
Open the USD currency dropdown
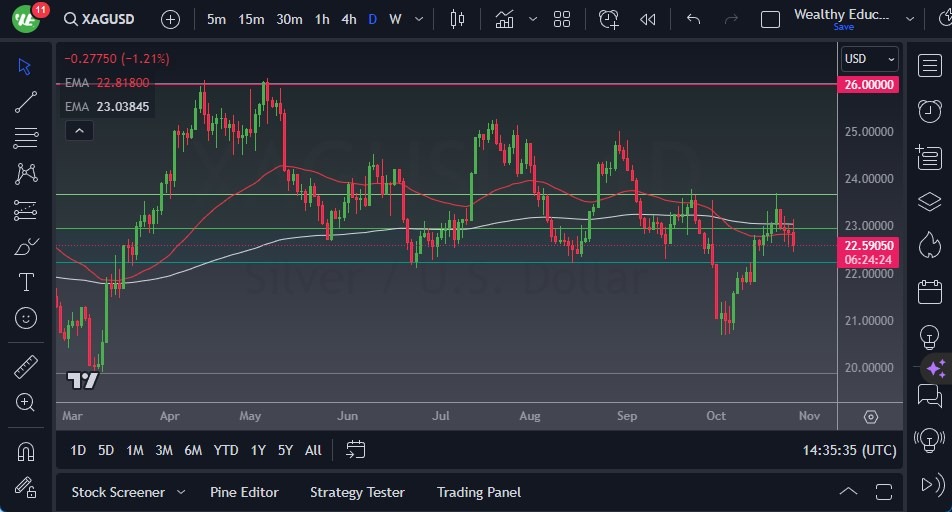[869, 59]
